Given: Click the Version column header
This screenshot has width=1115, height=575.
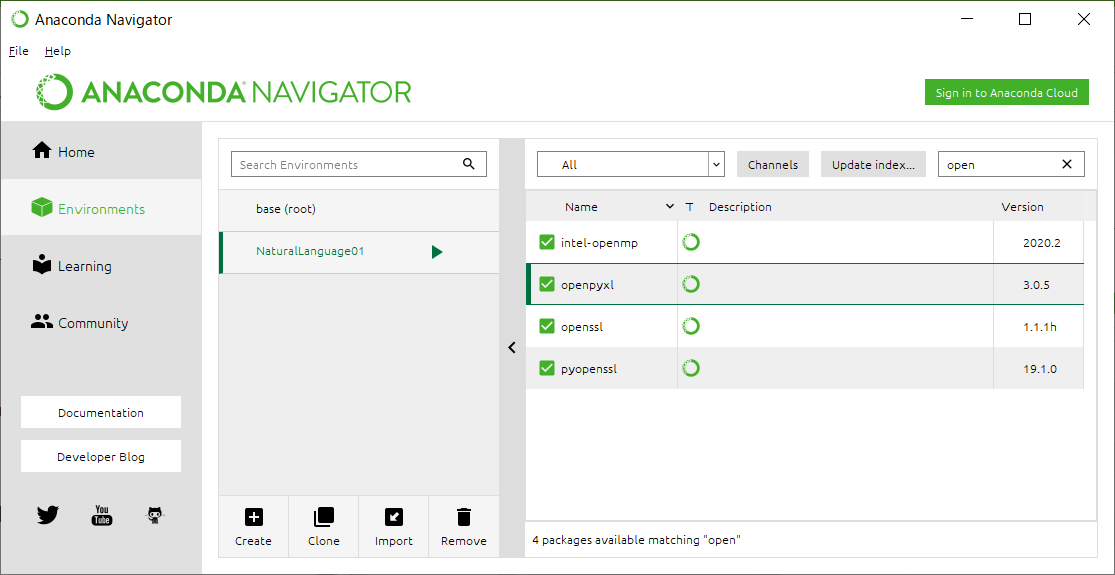Looking at the screenshot, I should pos(1022,207).
